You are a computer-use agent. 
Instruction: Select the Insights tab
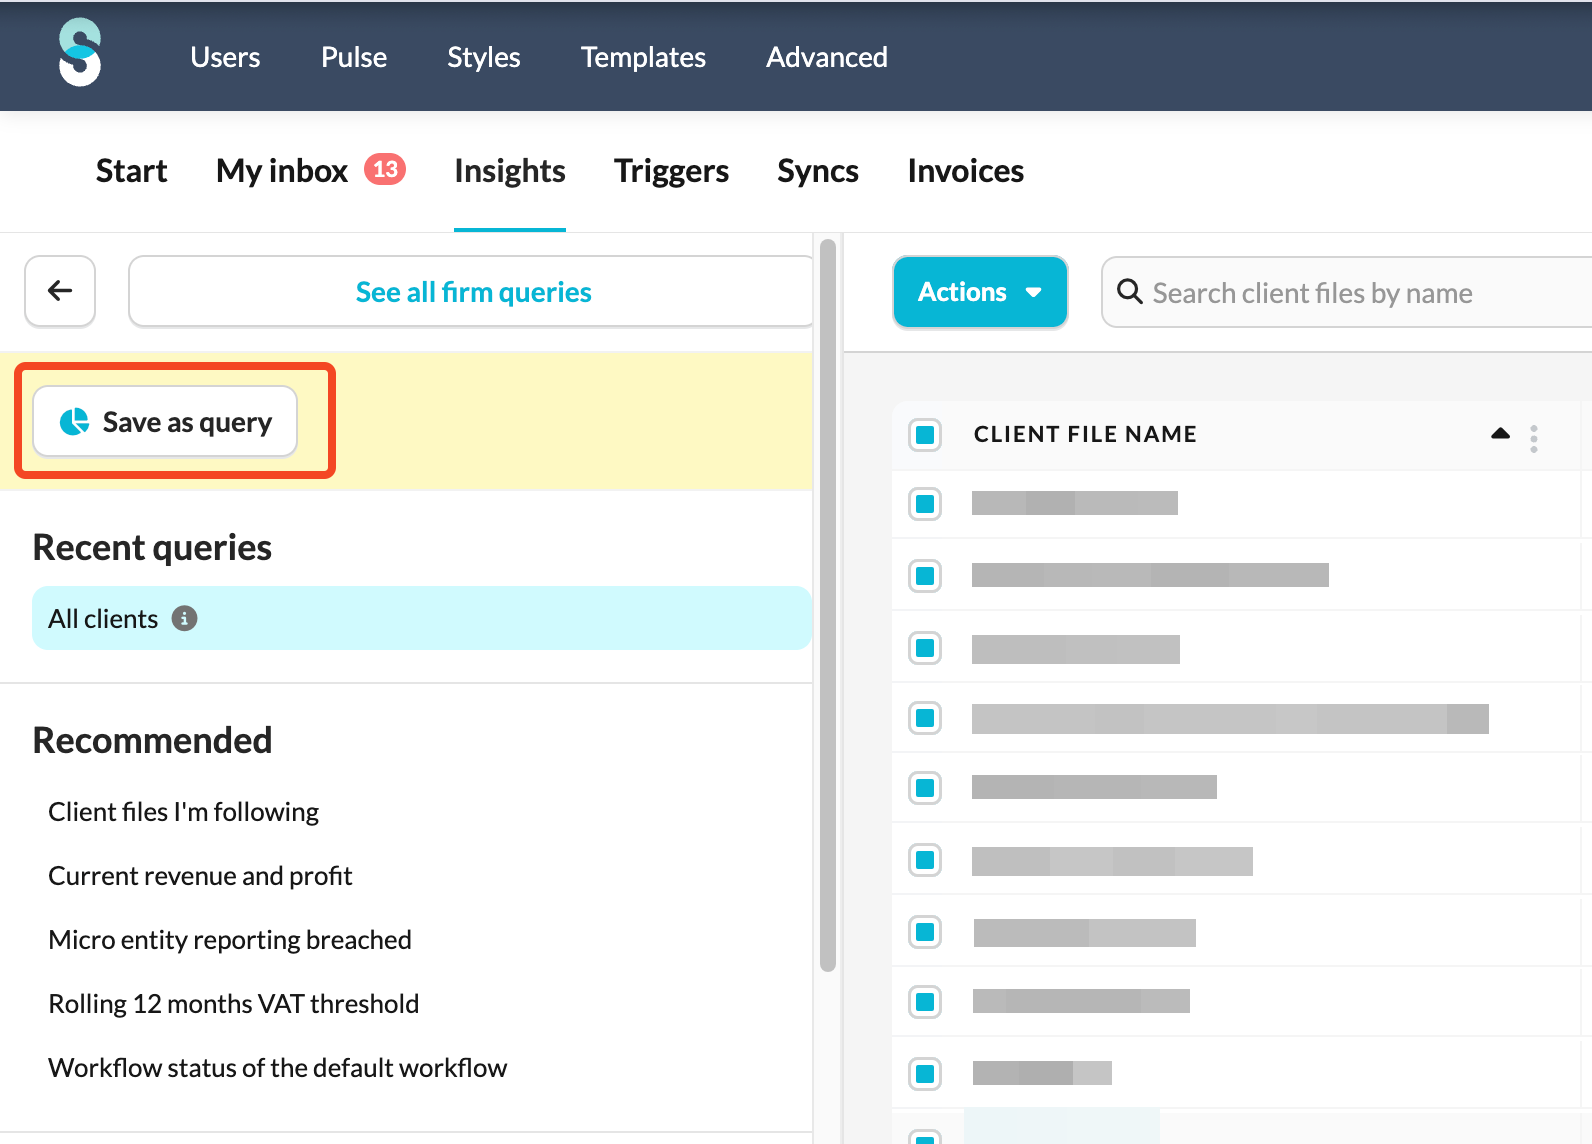[510, 171]
